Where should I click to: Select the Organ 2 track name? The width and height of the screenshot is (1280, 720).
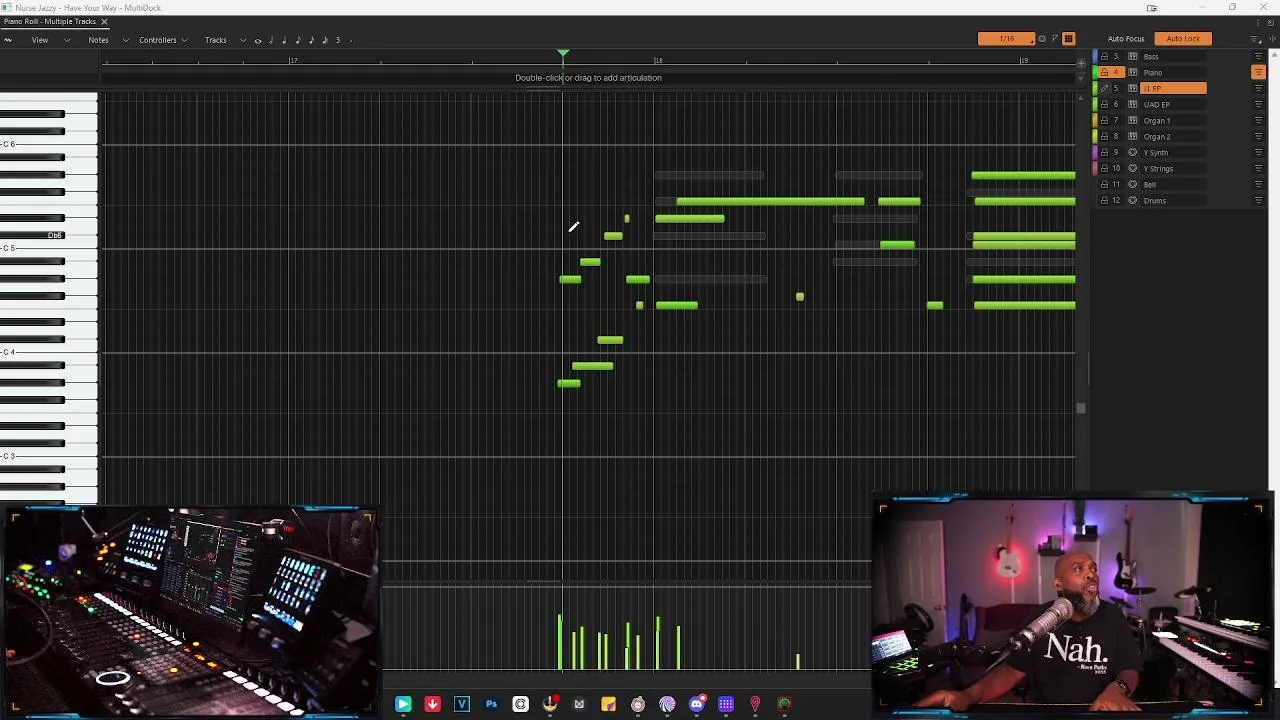pyautogui.click(x=1156, y=136)
